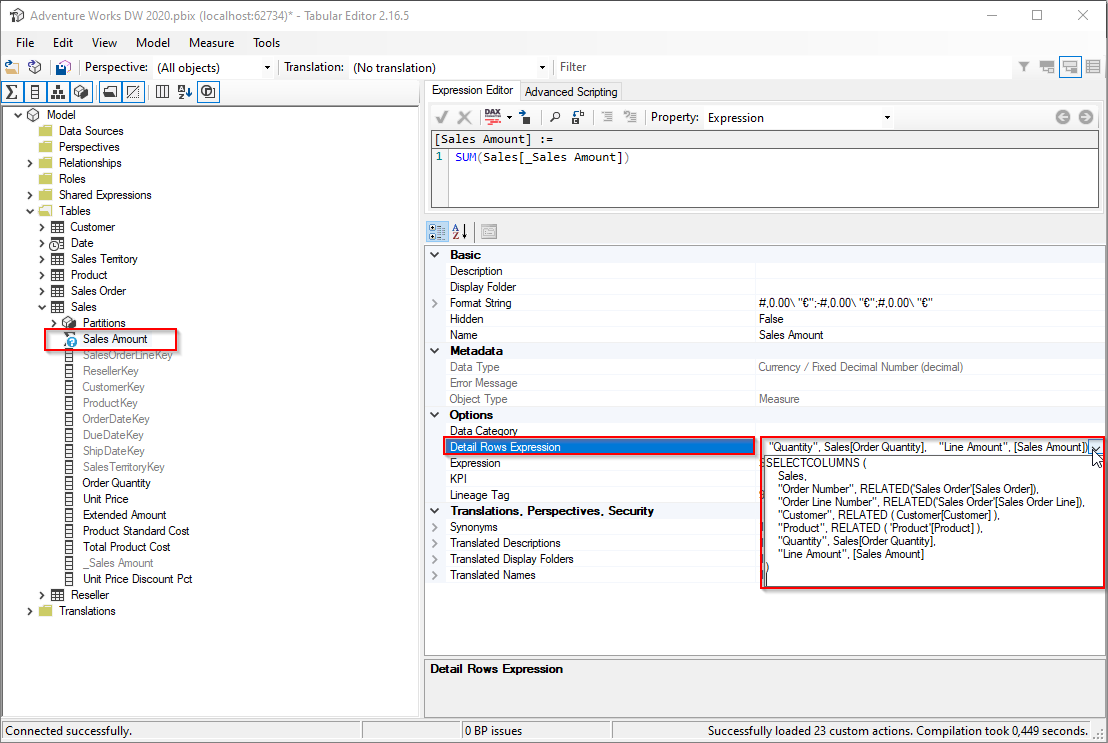Click the connect to database icon
Viewport: 1108px width, 743px height.
click(35, 67)
